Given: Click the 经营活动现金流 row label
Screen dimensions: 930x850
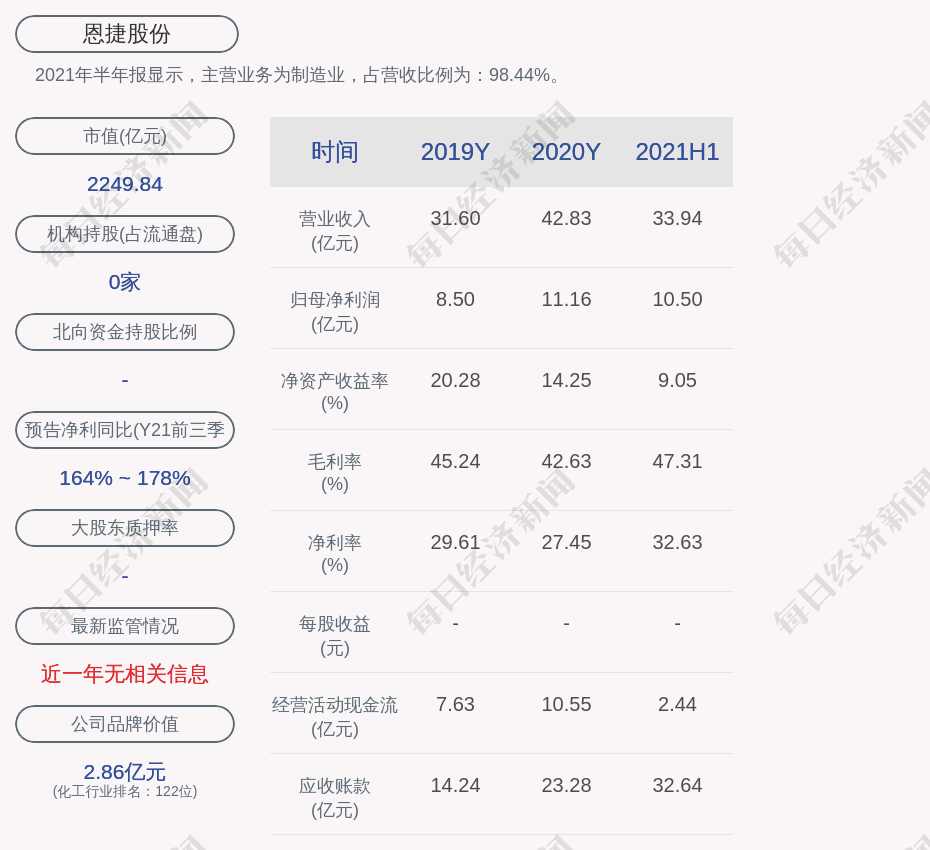Looking at the screenshot, I should coord(335,717).
